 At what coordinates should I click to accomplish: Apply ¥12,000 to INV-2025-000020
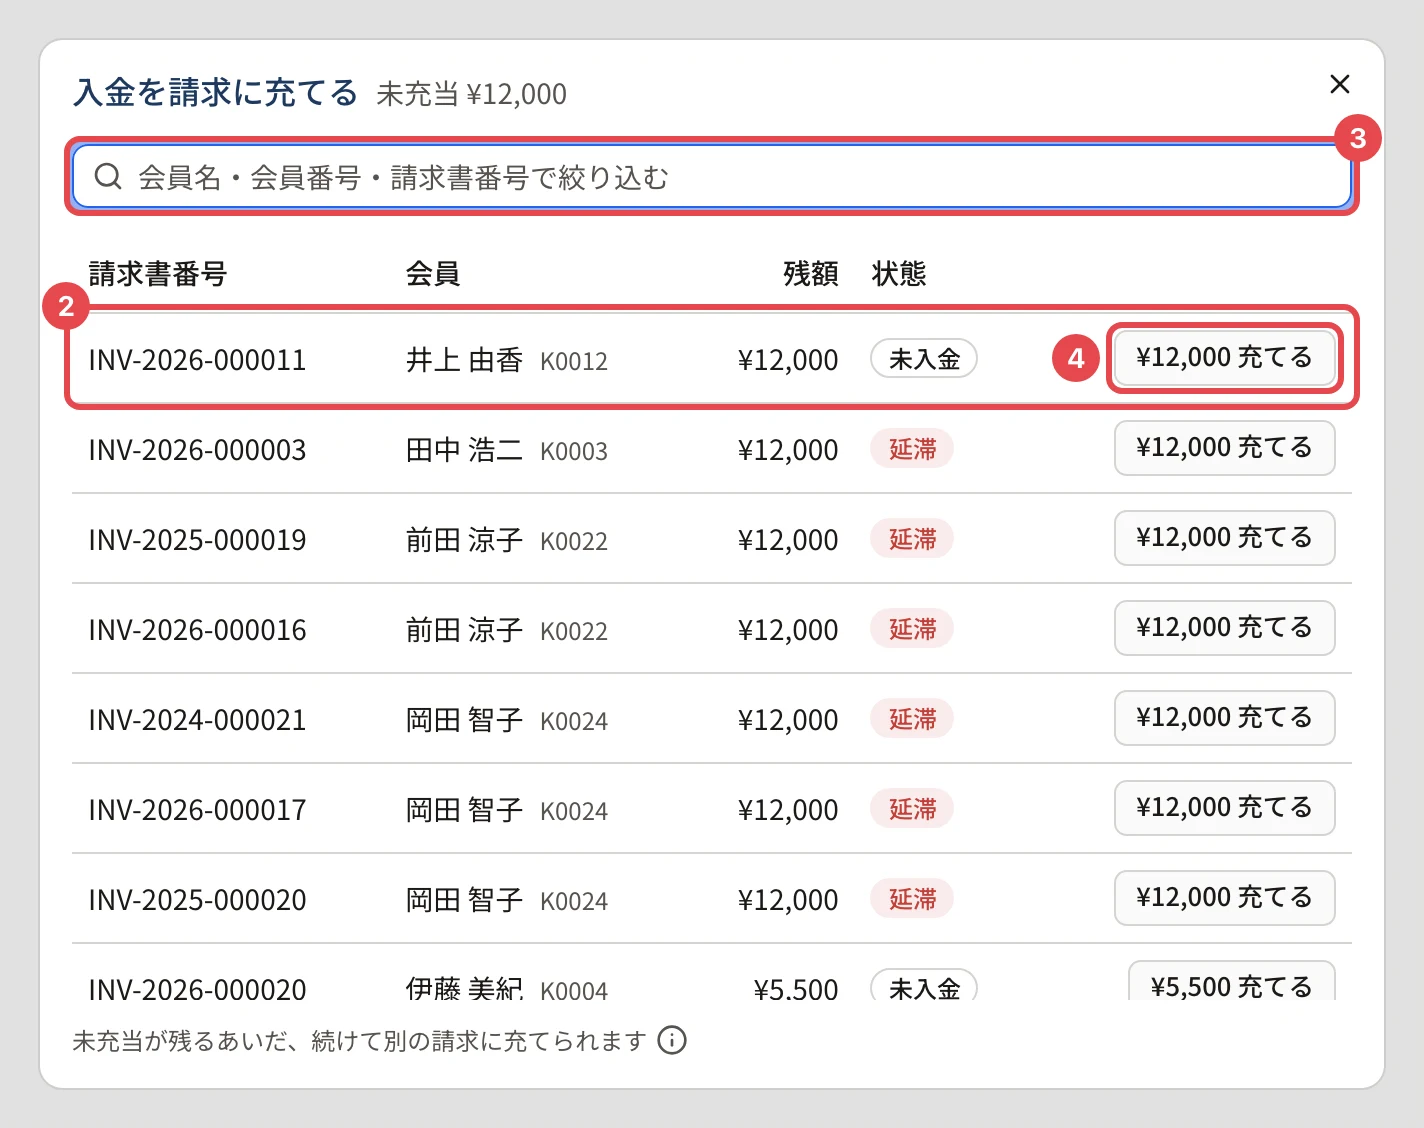(1225, 898)
